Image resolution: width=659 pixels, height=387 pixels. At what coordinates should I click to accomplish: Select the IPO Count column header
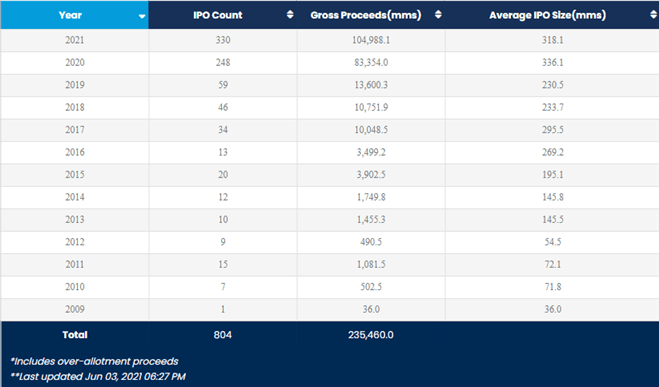pos(223,15)
